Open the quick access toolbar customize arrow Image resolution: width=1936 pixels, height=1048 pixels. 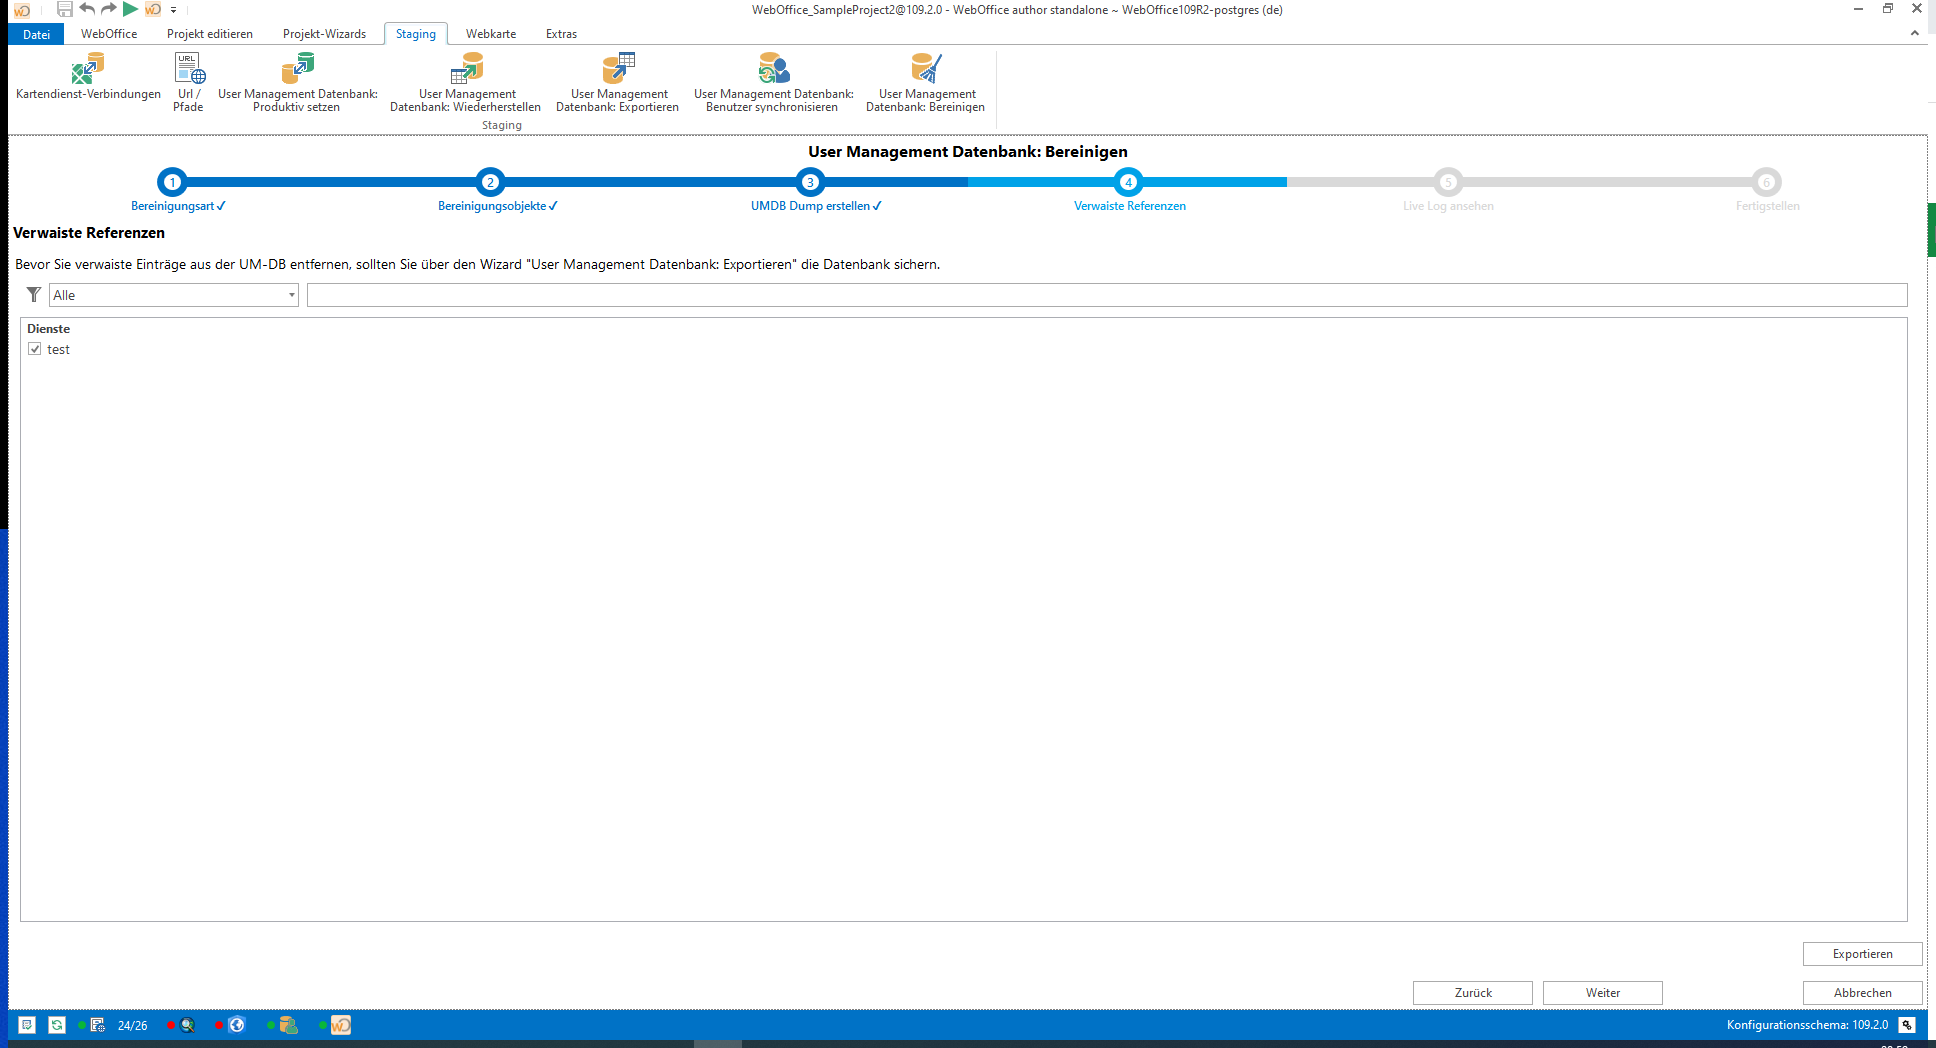[x=173, y=10]
